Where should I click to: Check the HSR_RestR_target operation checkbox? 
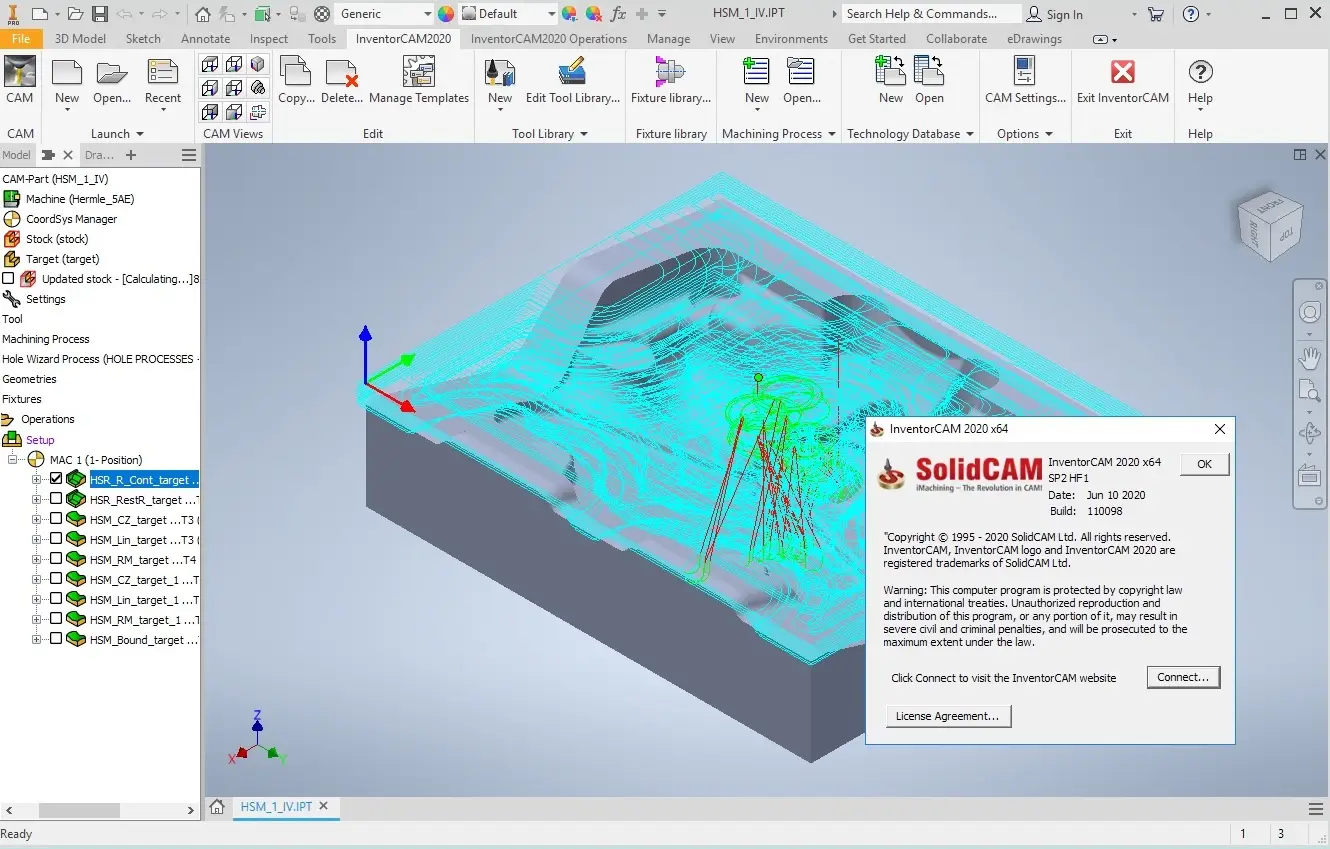(56, 499)
